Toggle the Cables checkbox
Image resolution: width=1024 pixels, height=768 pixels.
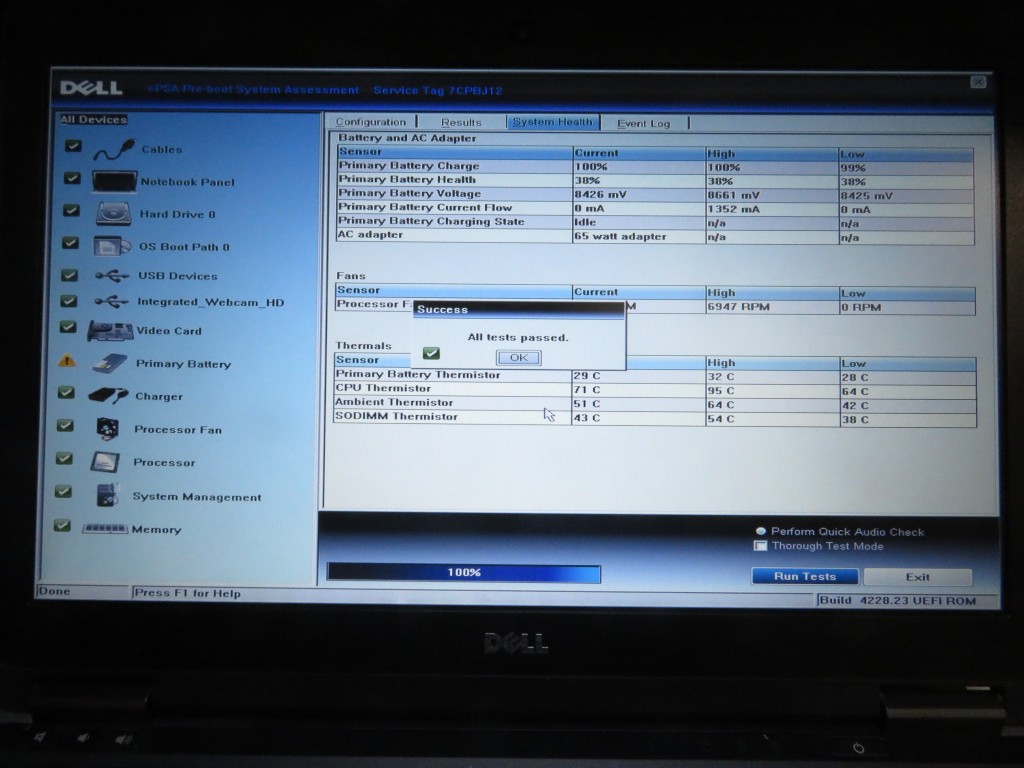pos(73,146)
